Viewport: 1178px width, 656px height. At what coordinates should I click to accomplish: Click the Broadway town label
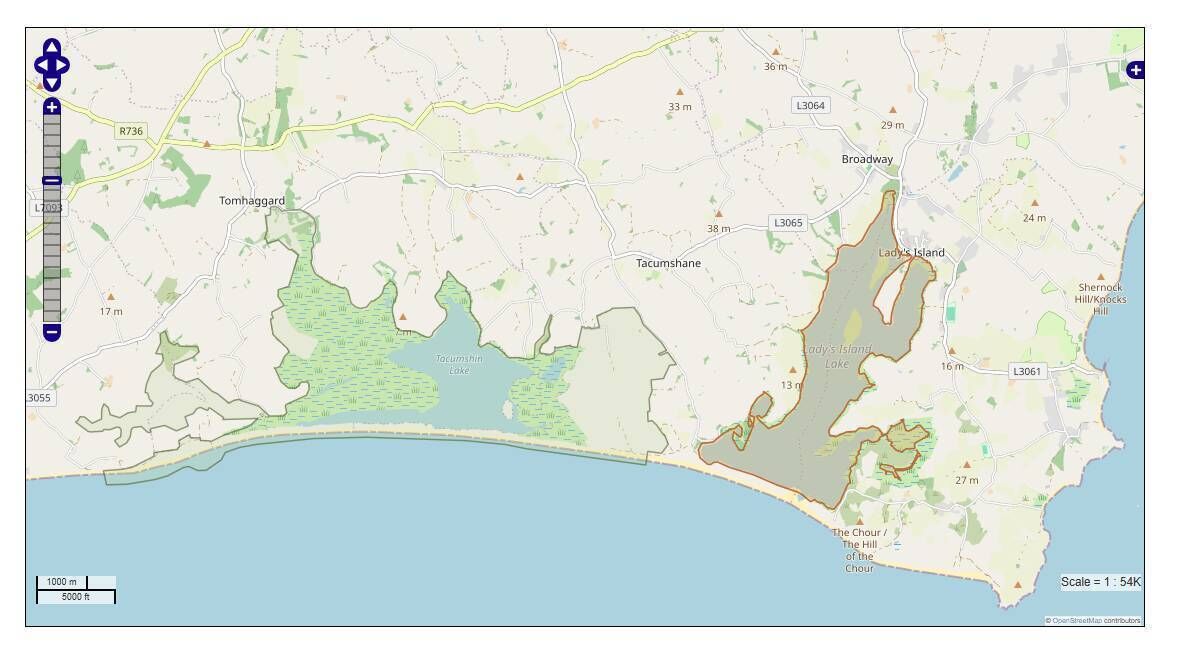tap(867, 159)
